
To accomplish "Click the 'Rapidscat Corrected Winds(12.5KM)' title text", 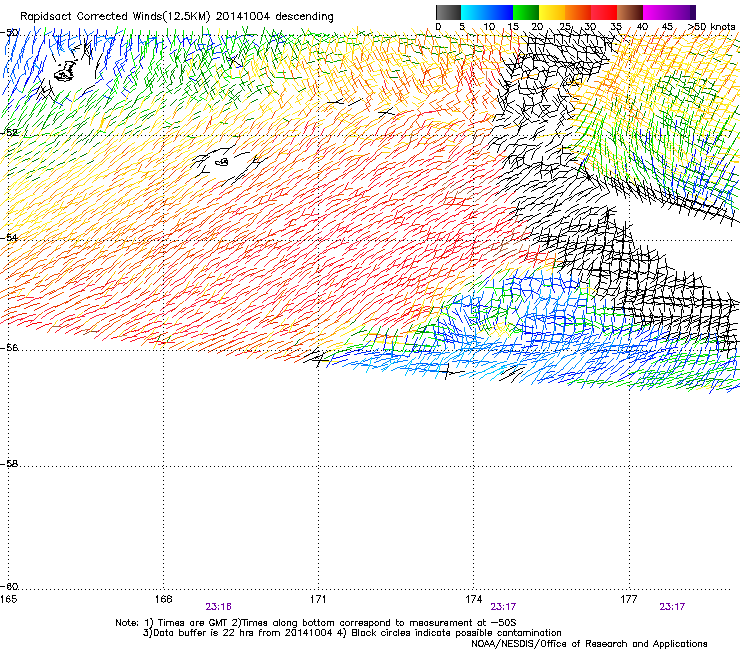I will point(115,17).
